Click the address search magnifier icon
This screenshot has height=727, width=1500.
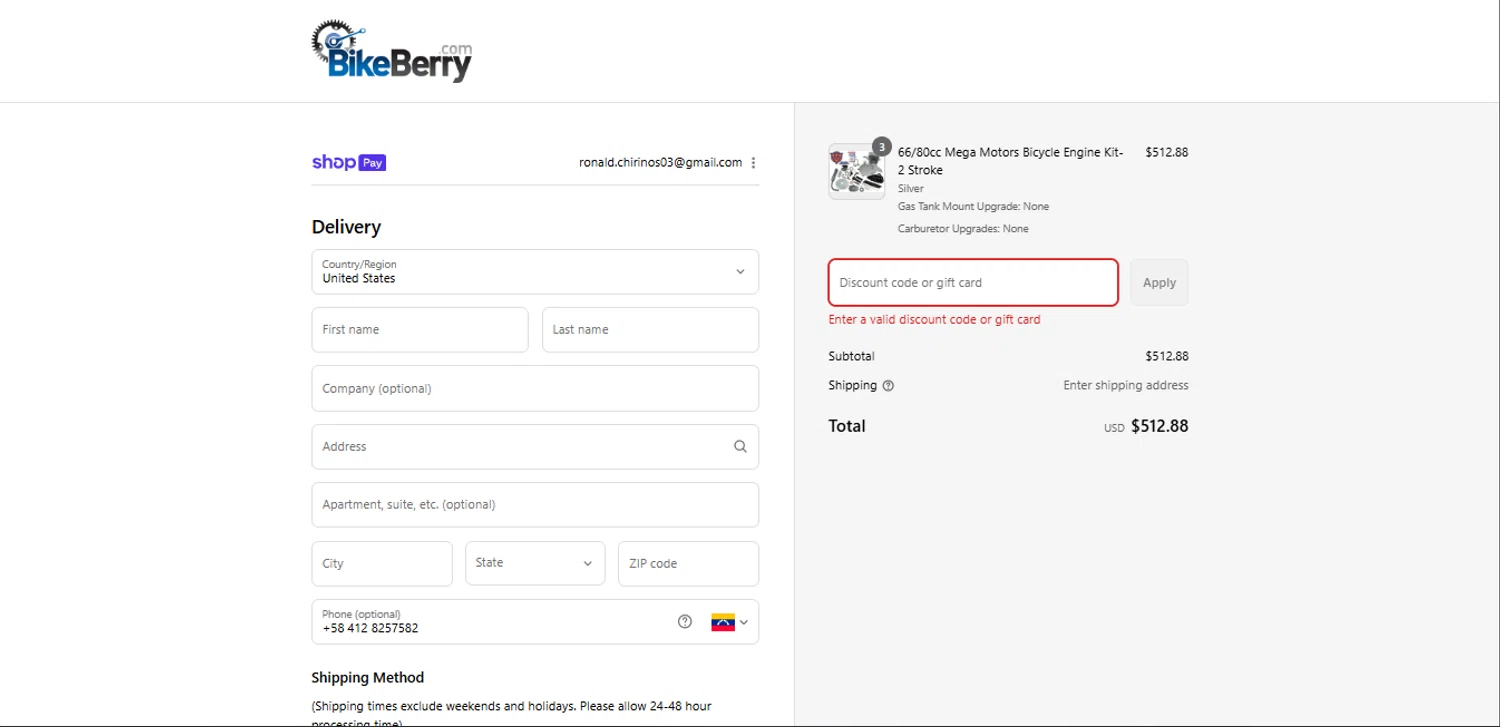pyautogui.click(x=740, y=447)
